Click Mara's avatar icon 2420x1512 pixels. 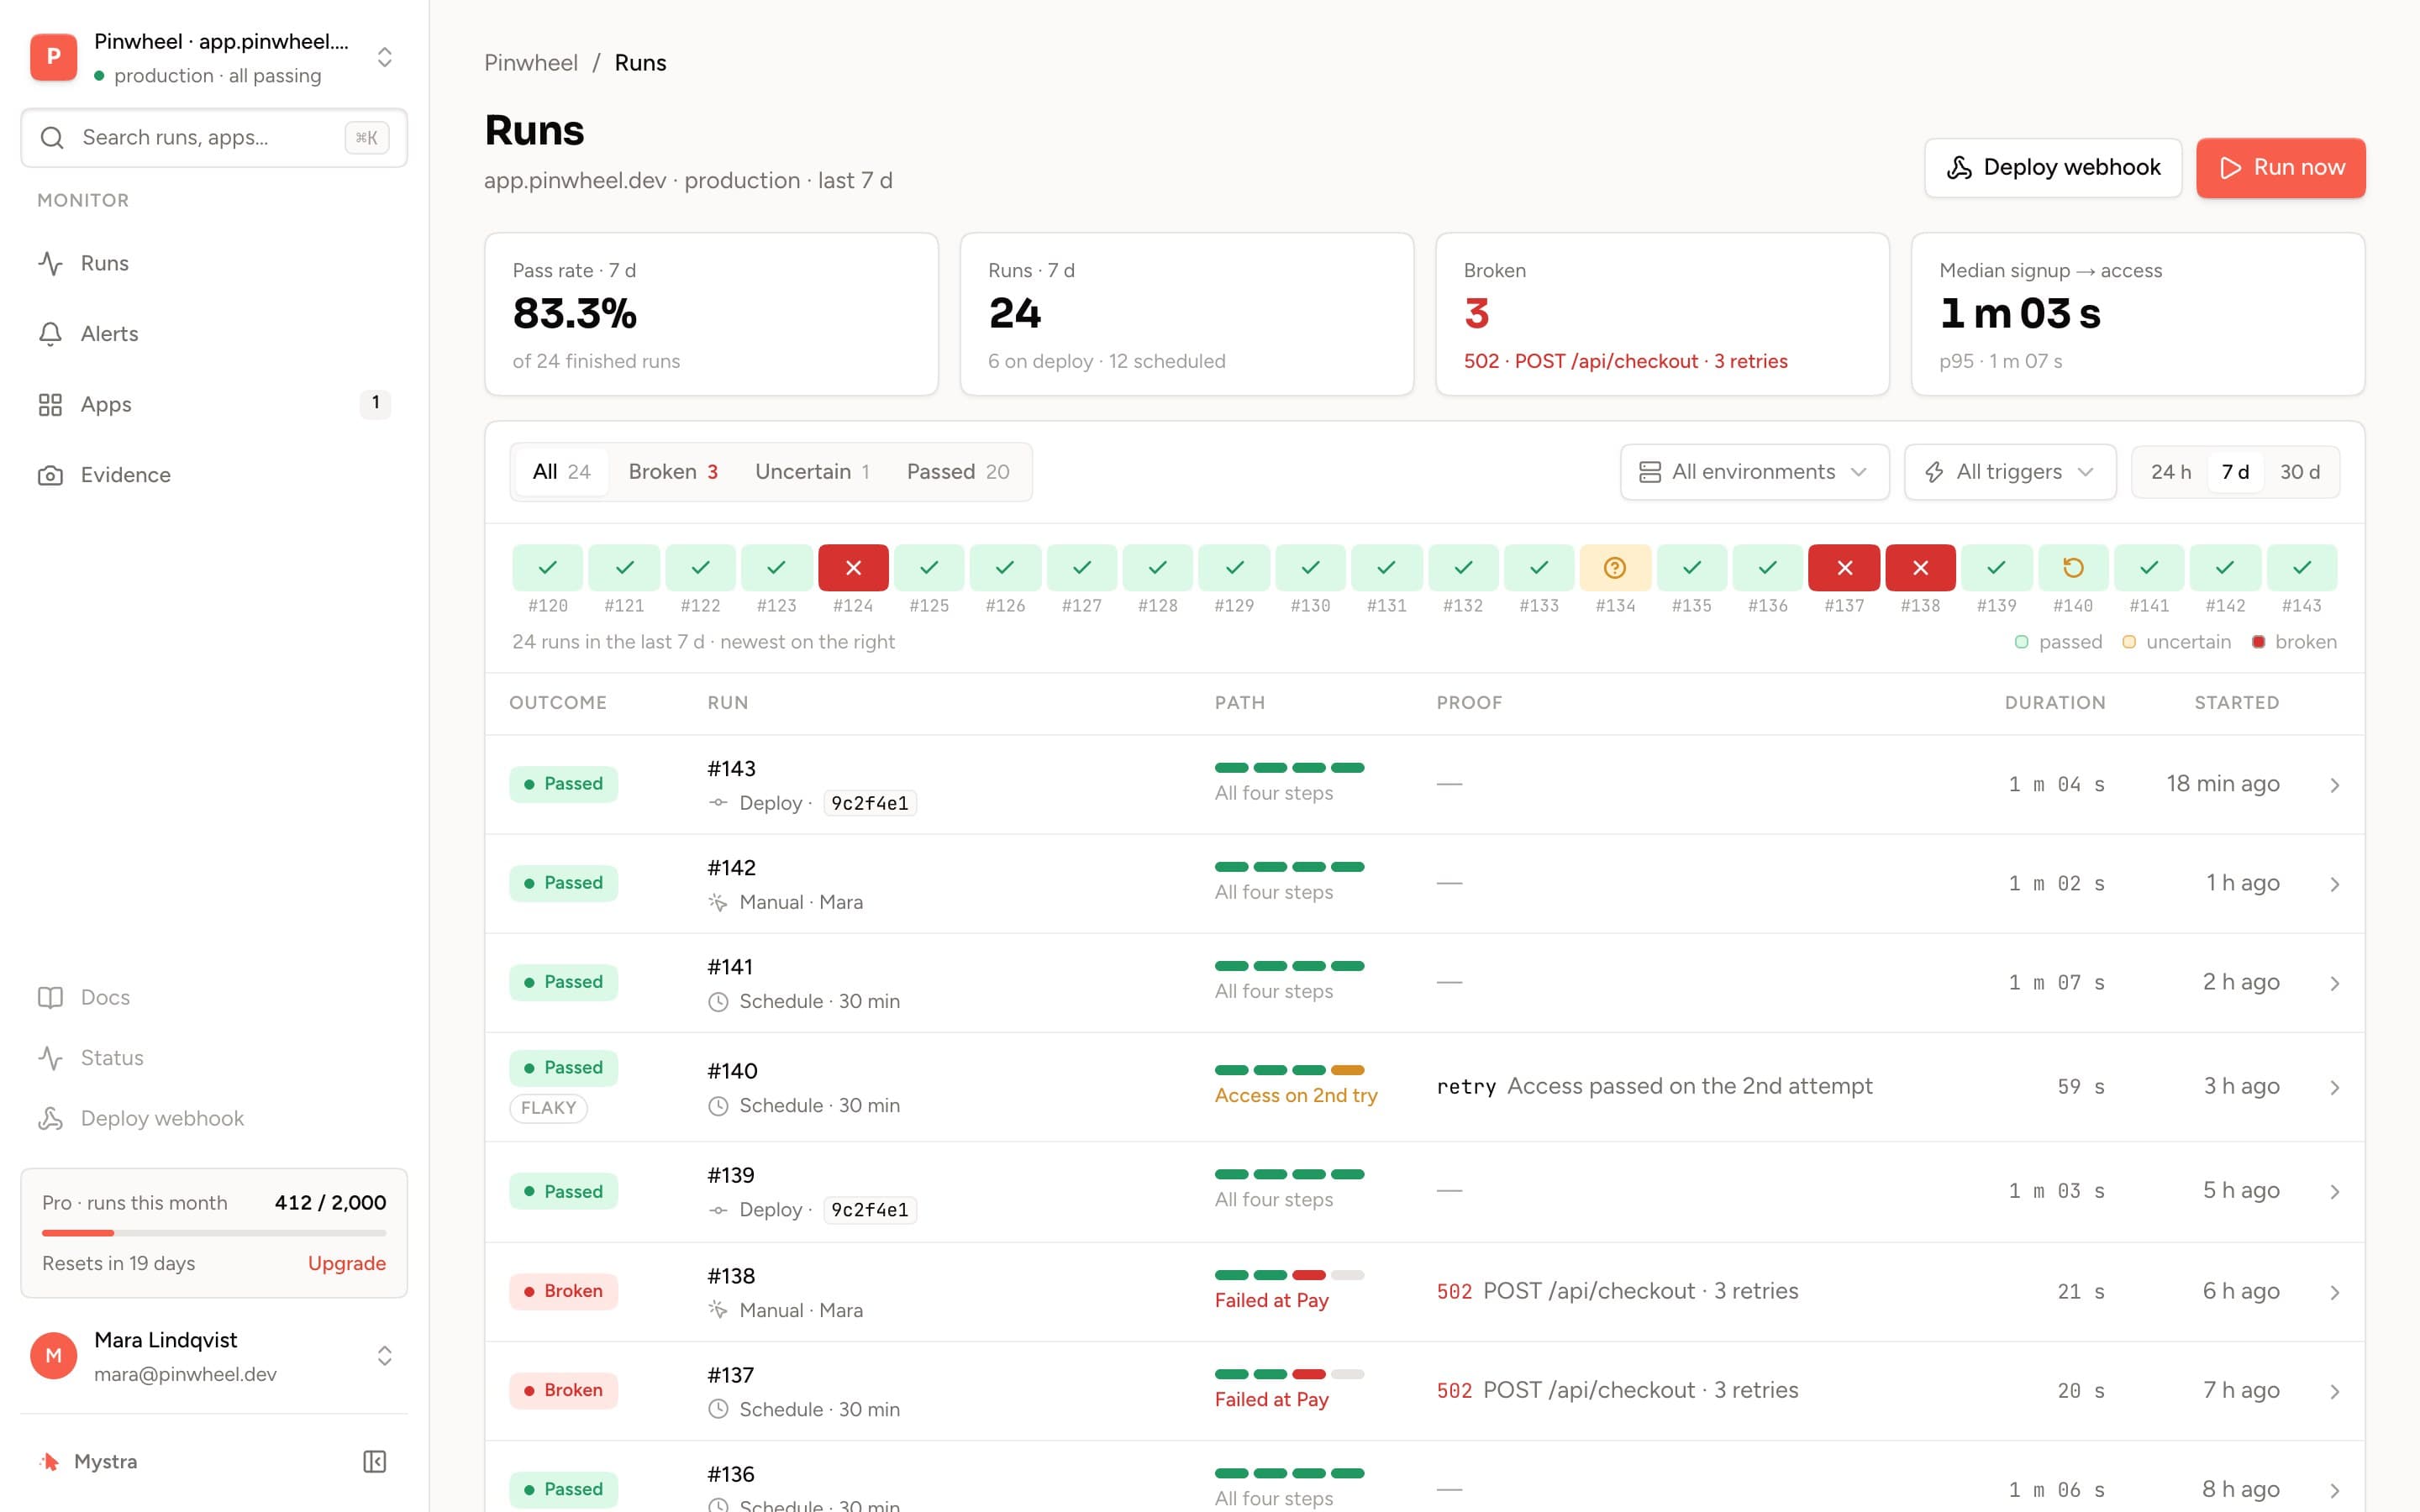[54, 1356]
